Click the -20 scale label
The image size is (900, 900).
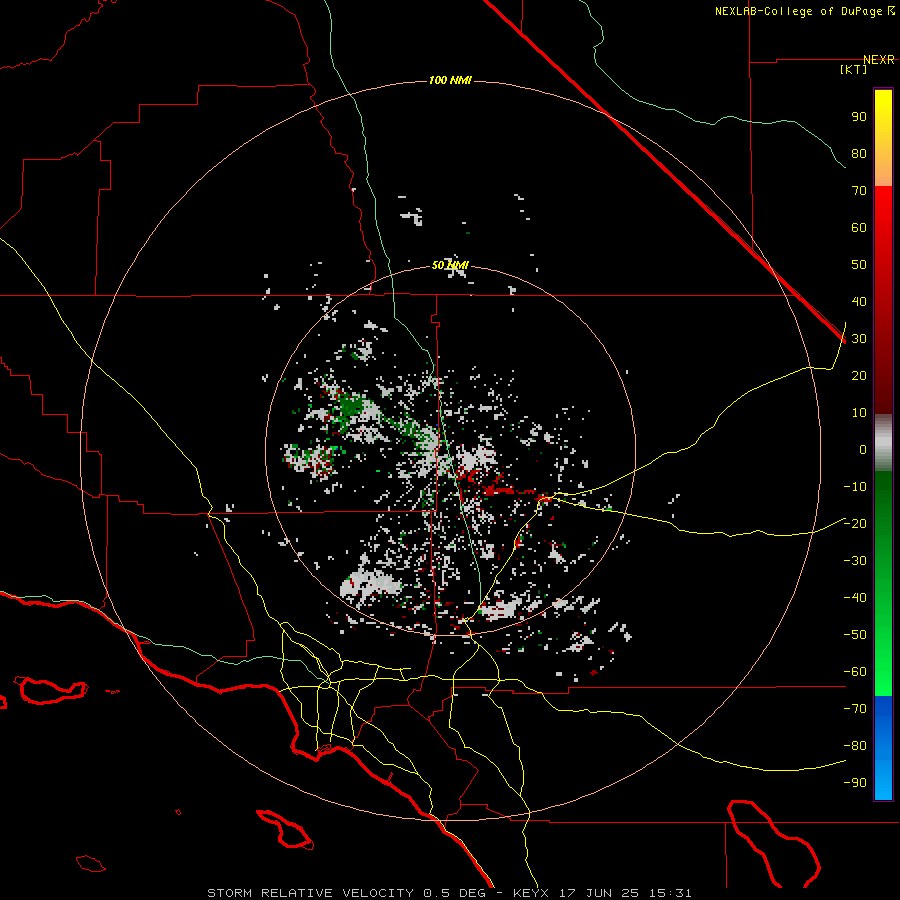point(855,523)
